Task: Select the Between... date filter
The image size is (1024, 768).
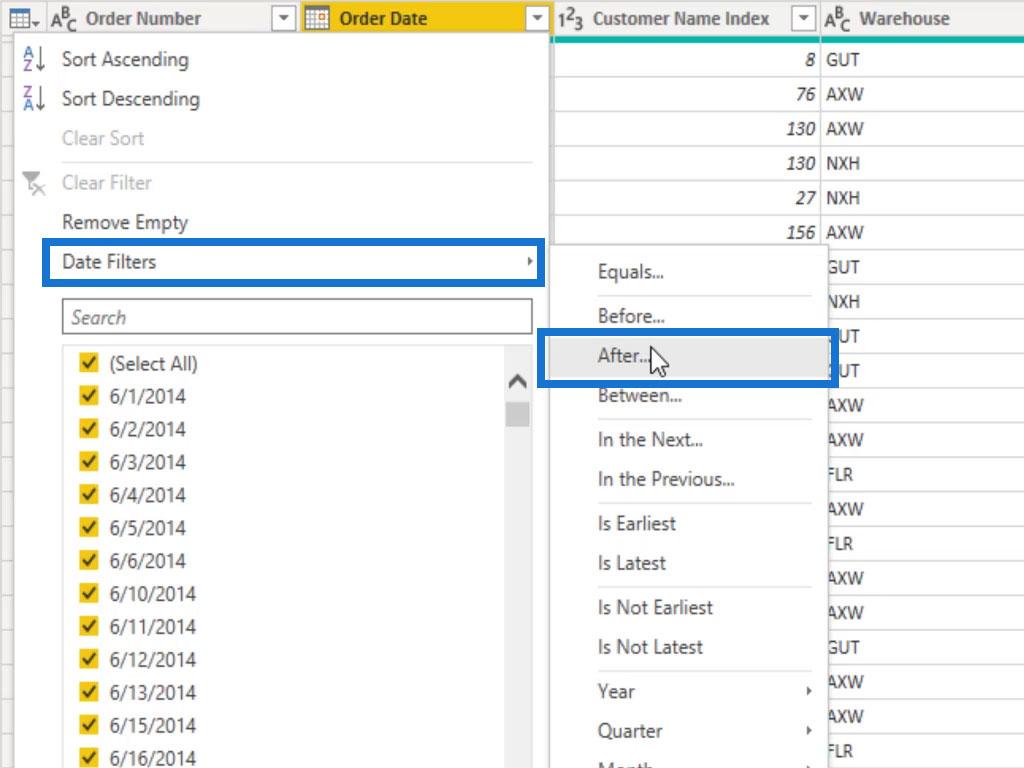Action: 639,395
